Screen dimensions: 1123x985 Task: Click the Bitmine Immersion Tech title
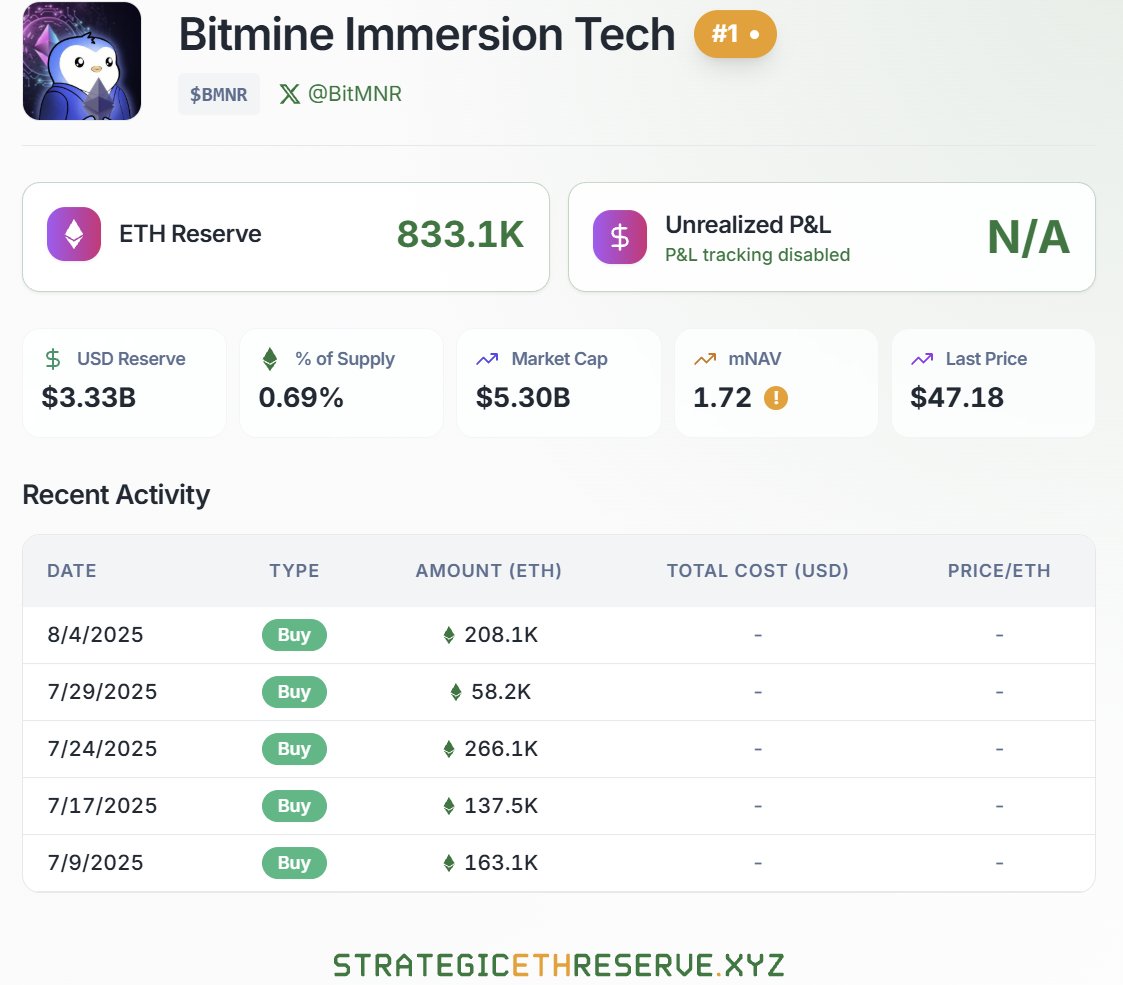(427, 34)
